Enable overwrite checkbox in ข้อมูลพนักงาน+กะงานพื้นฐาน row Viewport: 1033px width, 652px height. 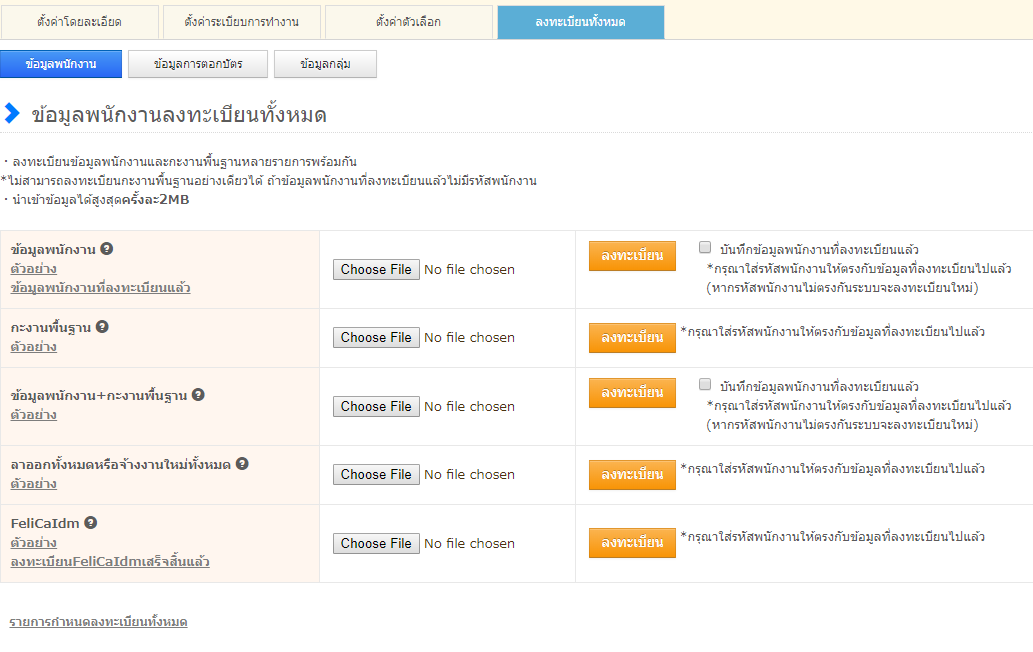point(705,385)
